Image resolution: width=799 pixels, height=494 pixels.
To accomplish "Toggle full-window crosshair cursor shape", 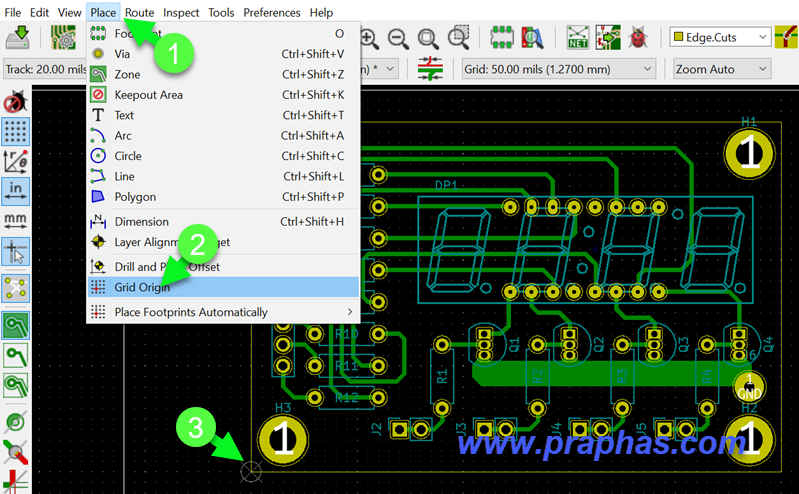I will tap(16, 251).
